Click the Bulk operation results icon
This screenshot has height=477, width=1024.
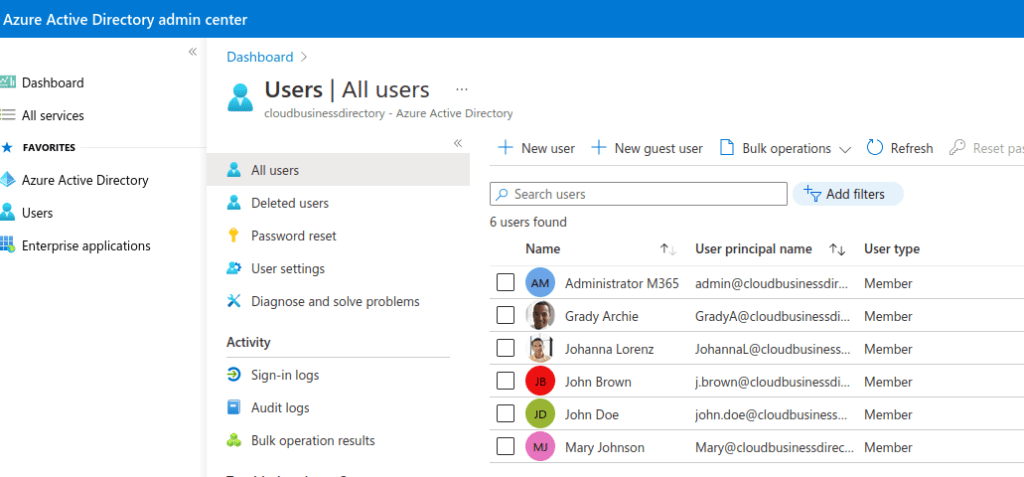pyautogui.click(x=234, y=440)
